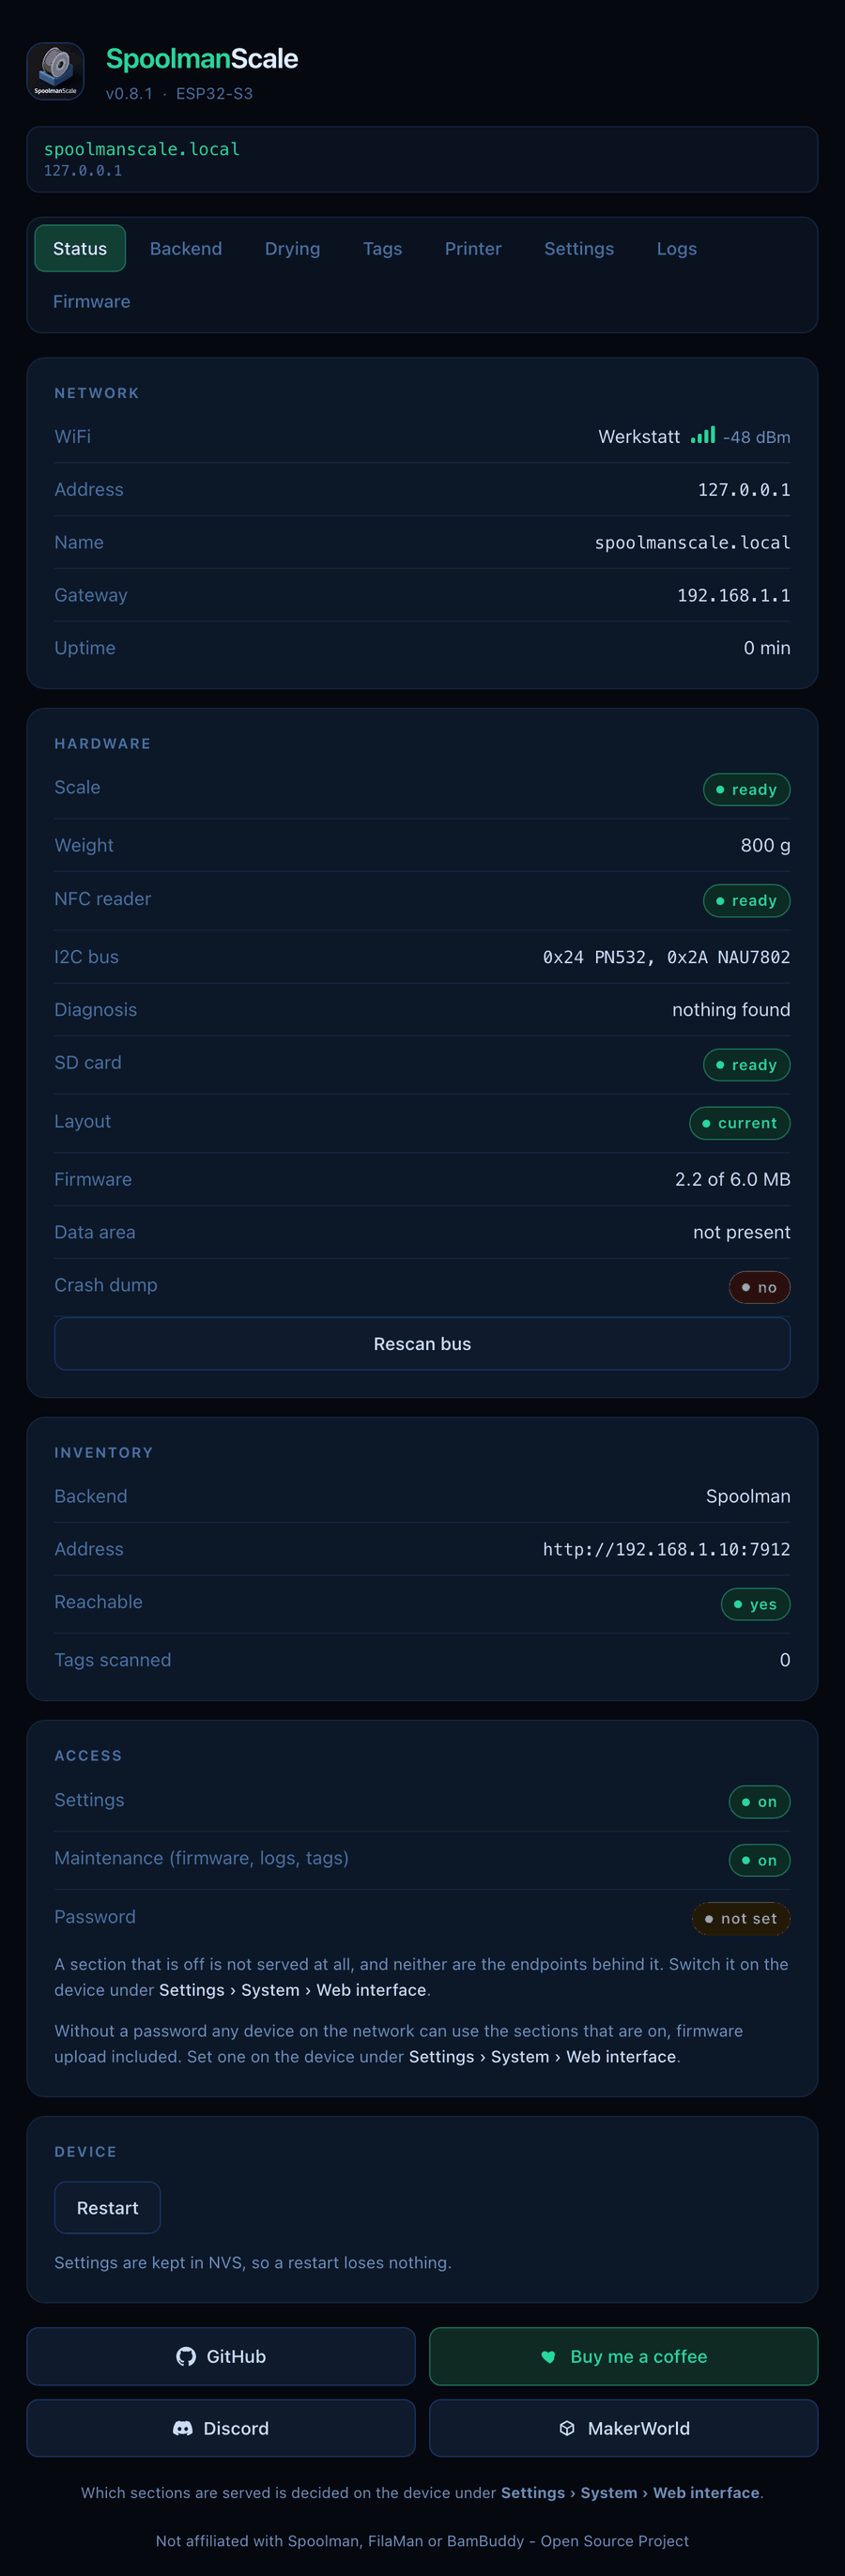The width and height of the screenshot is (845, 2576).
Task: Click the GitHub octocat icon
Action: point(186,2356)
